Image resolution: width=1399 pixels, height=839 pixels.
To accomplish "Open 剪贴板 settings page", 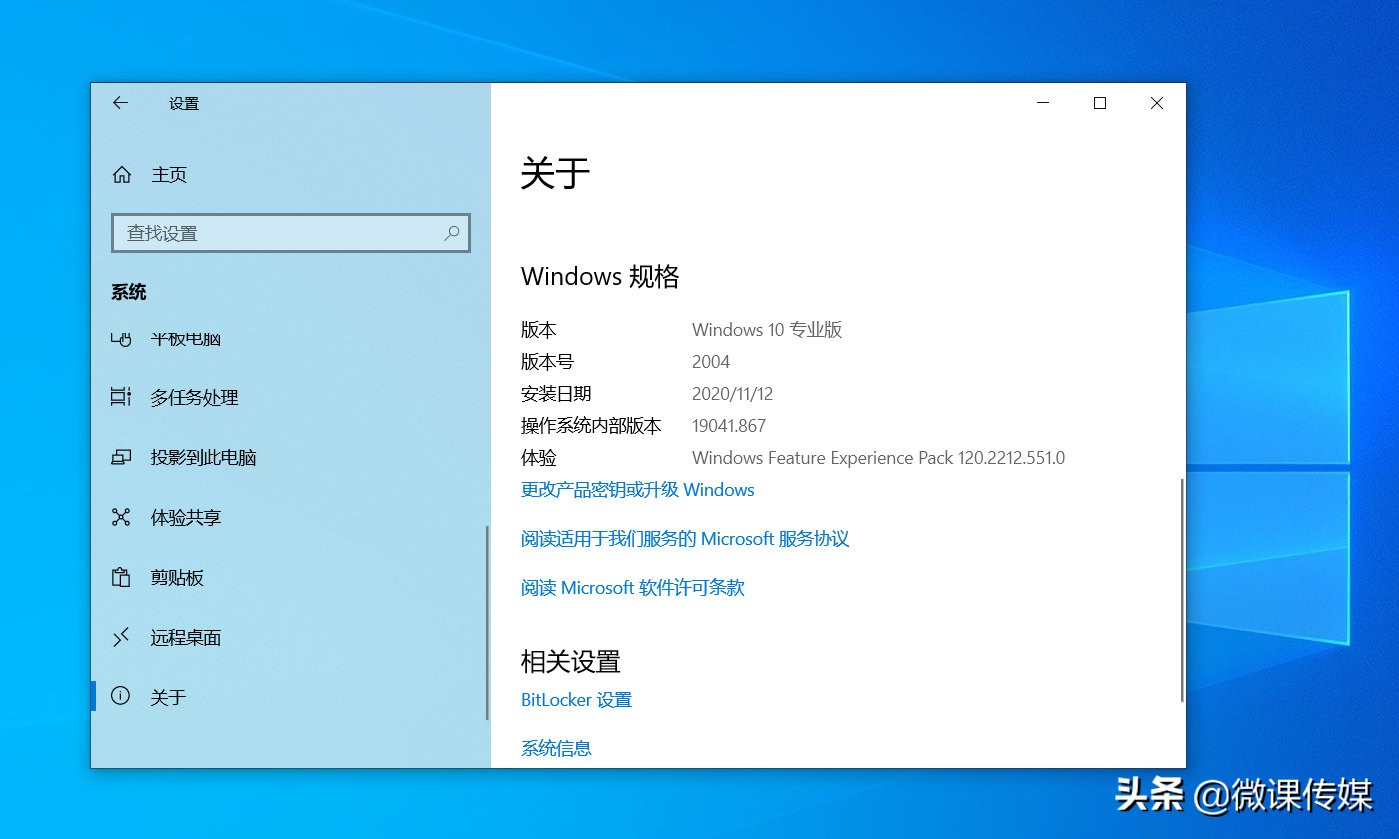I will [x=177, y=577].
